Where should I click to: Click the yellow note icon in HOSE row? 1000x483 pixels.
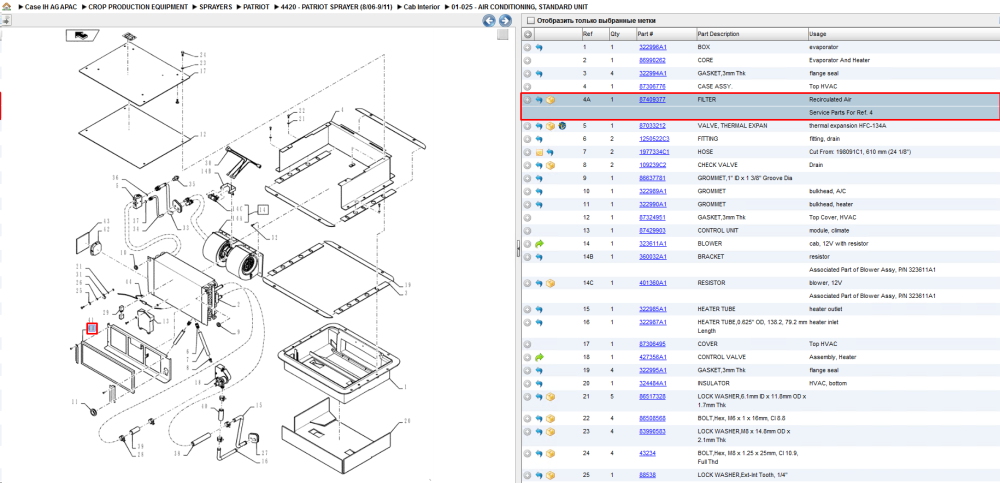tap(539, 152)
